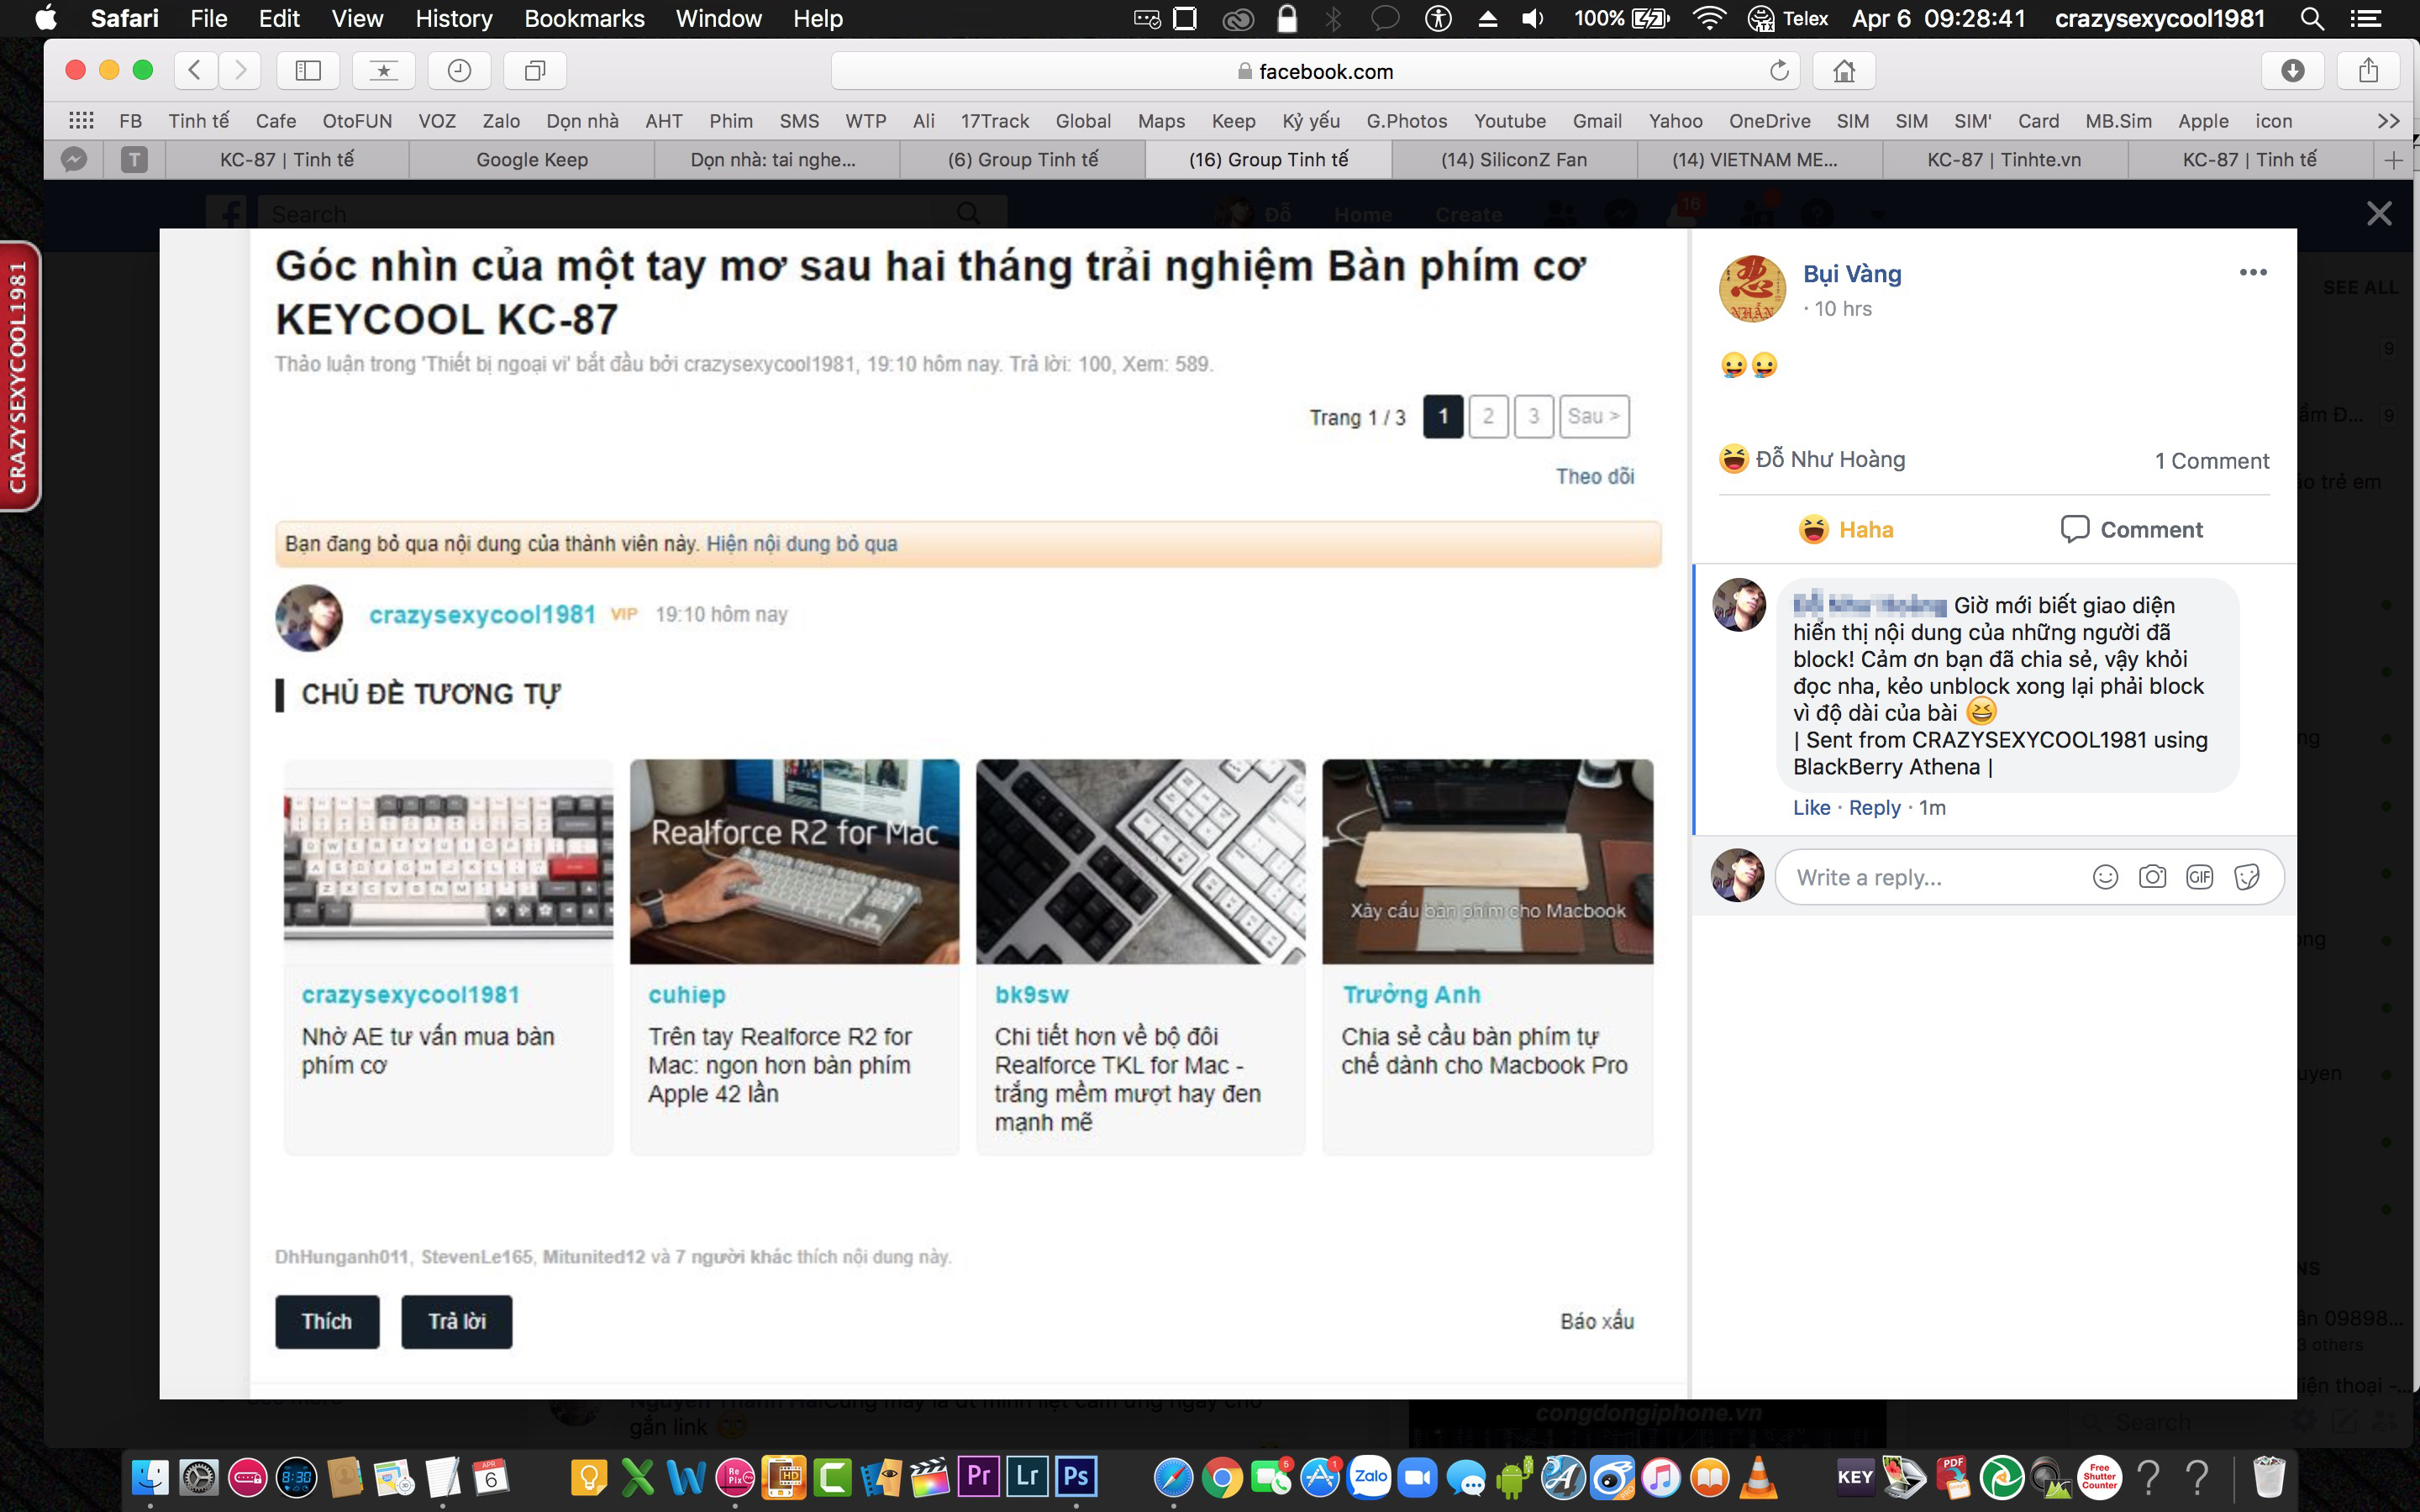Launch Photoshop from the Dock
This screenshot has height=1512, width=2420.
[x=1076, y=1476]
